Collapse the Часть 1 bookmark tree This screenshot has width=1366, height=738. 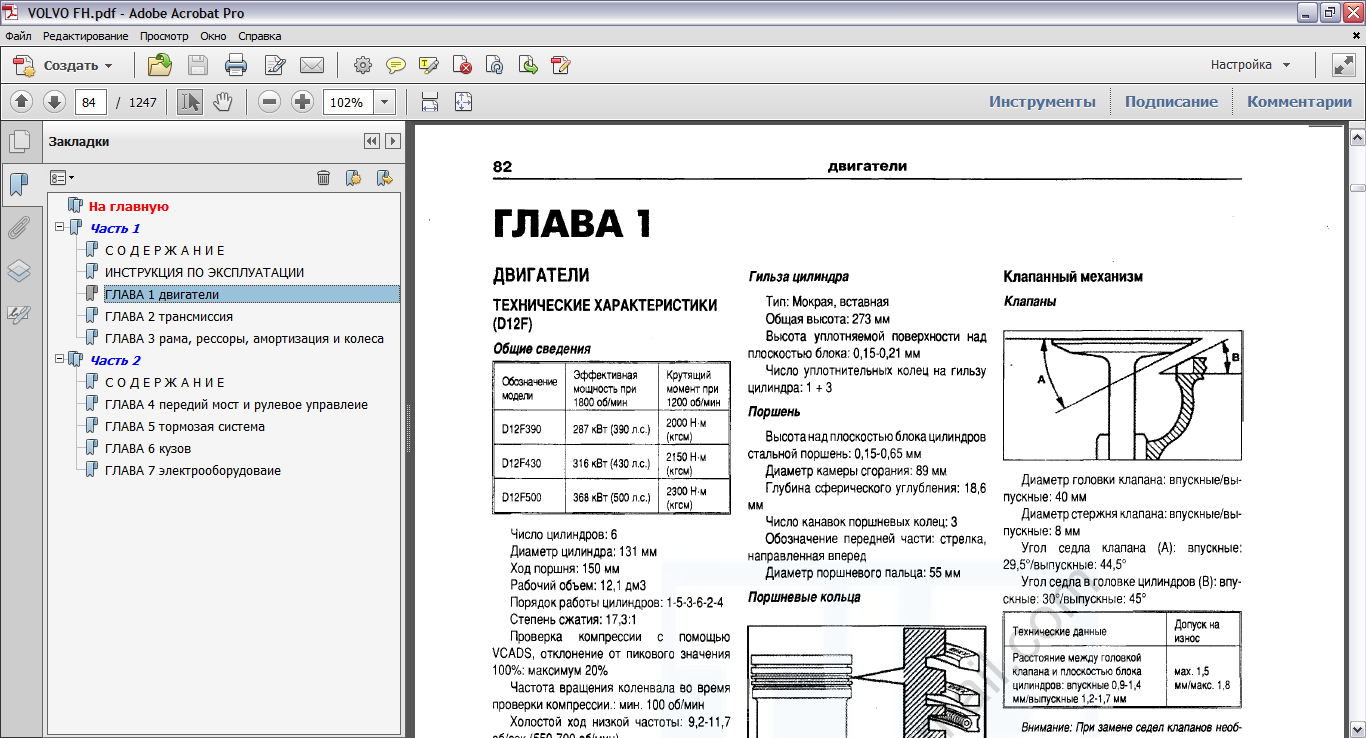pyautogui.click(x=59, y=228)
